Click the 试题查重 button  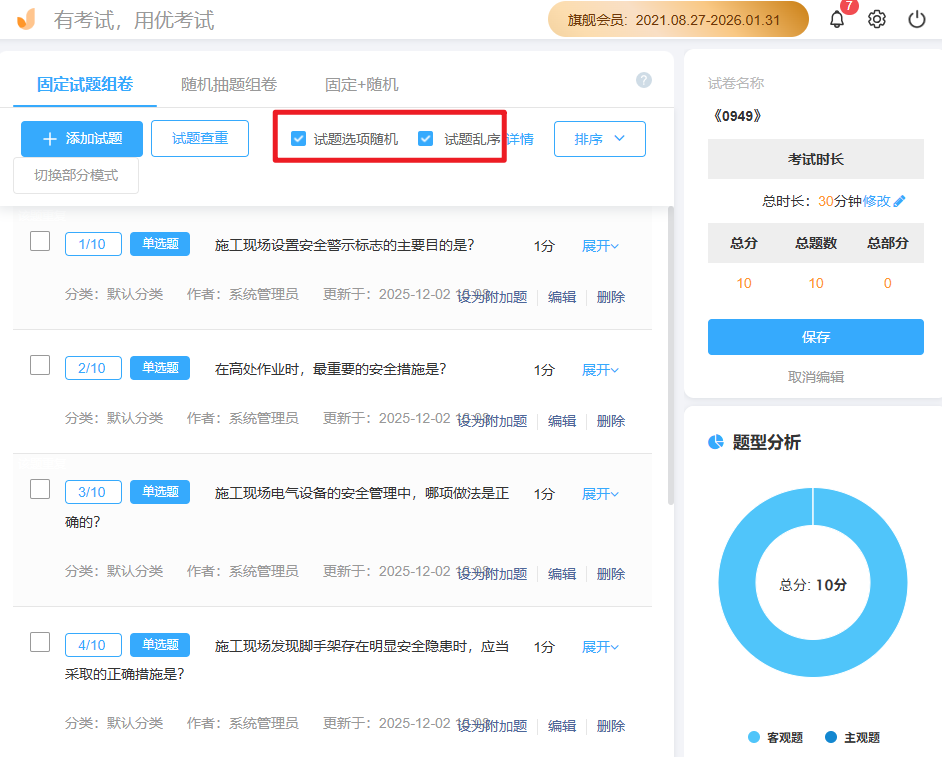tap(199, 138)
